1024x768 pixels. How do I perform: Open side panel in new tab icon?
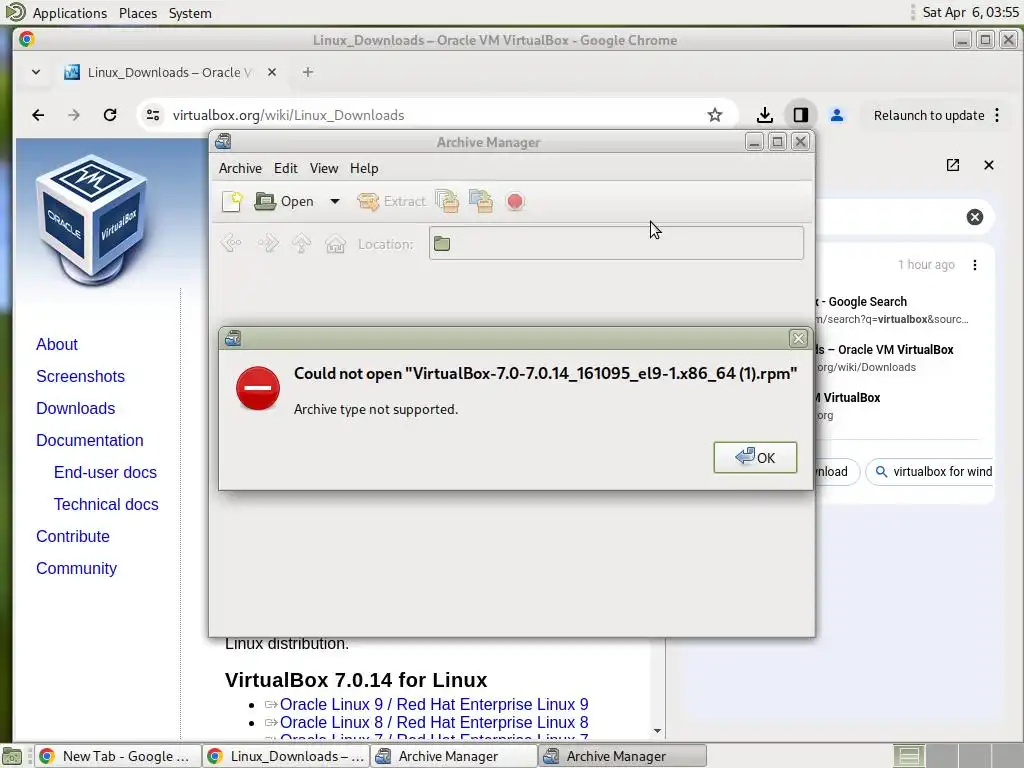click(952, 165)
